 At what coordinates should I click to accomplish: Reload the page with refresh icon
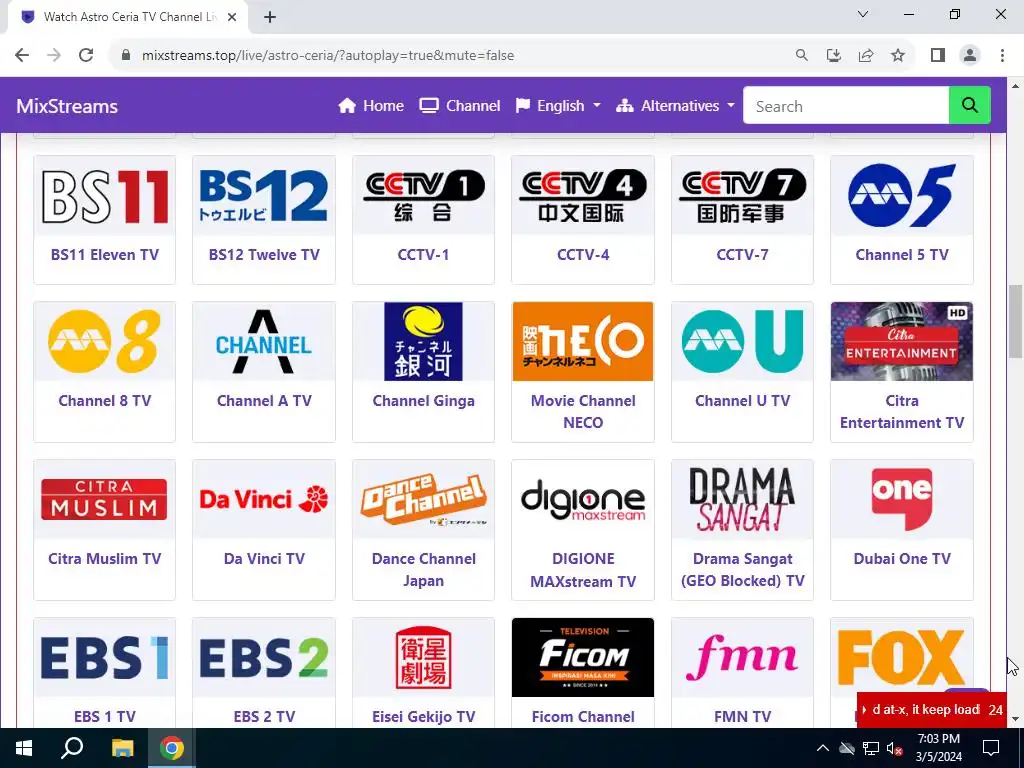pyautogui.click(x=86, y=55)
